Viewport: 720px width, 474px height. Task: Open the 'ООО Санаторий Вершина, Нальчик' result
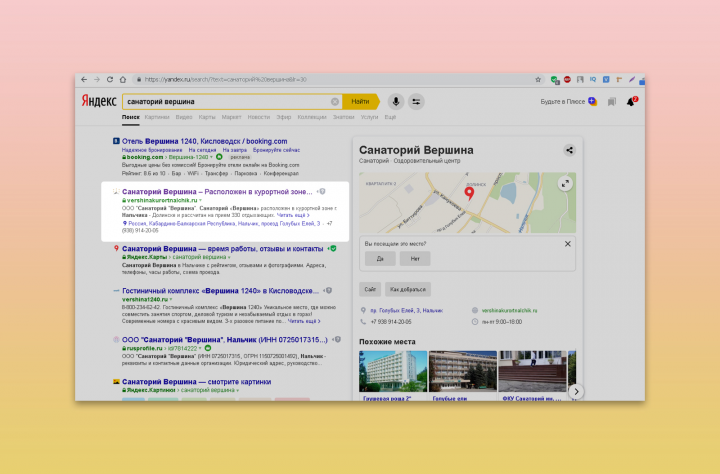225,339
